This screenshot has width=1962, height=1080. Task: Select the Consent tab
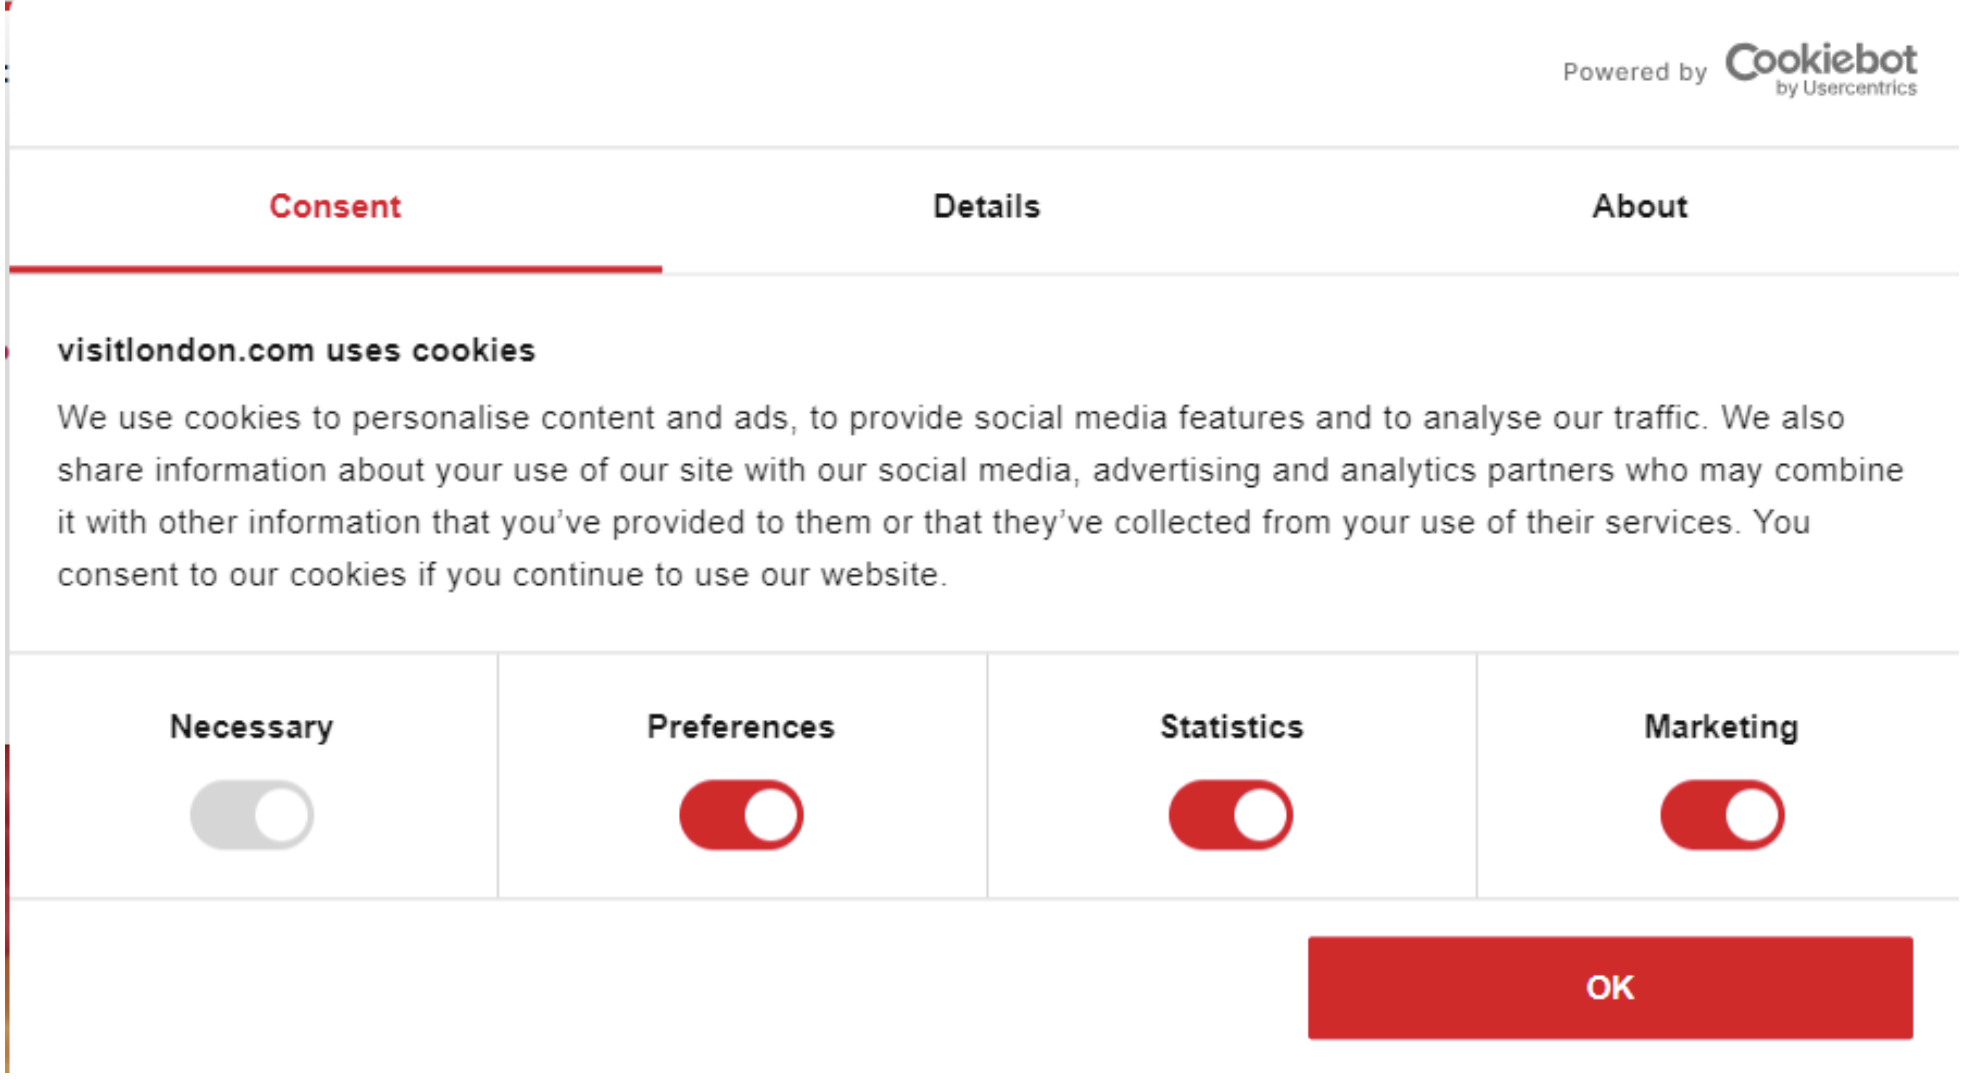tap(335, 206)
